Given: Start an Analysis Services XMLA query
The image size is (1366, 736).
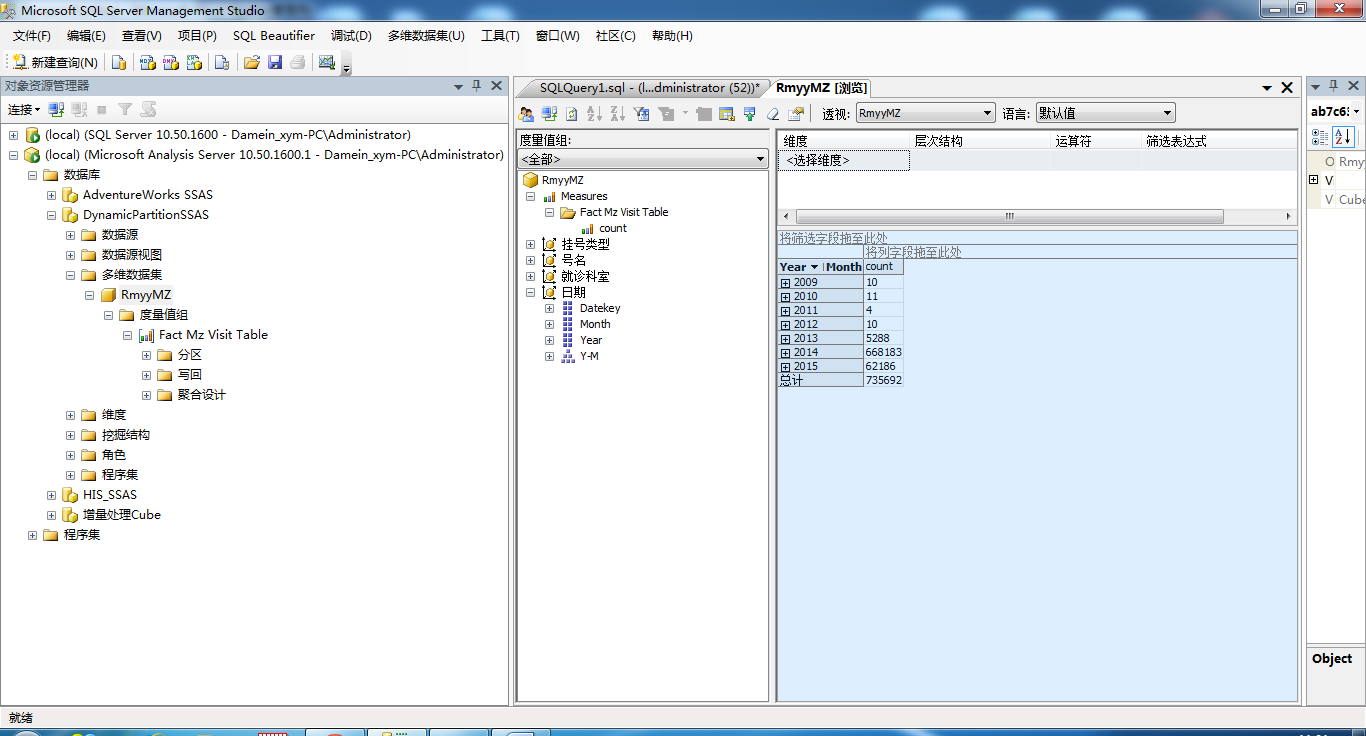Looking at the screenshot, I should pos(195,62).
